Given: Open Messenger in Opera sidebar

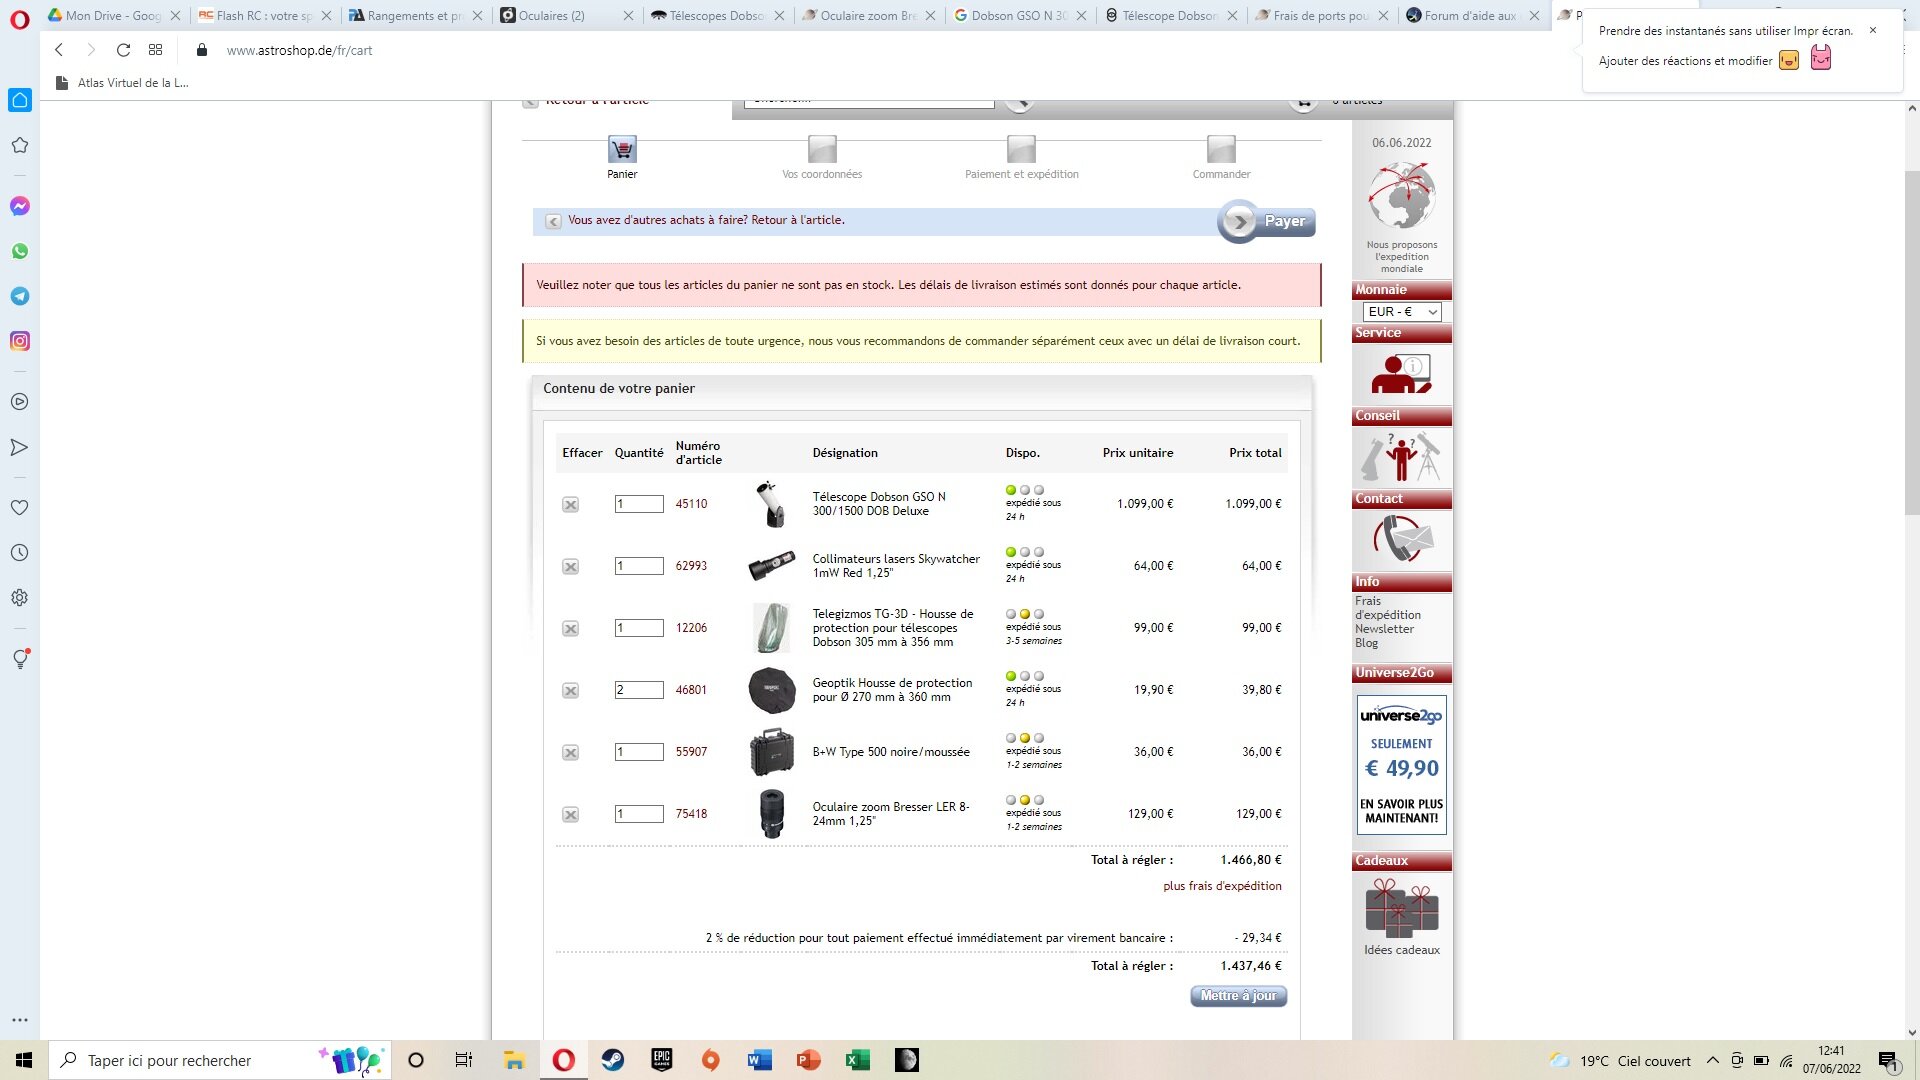Looking at the screenshot, I should click(x=19, y=206).
